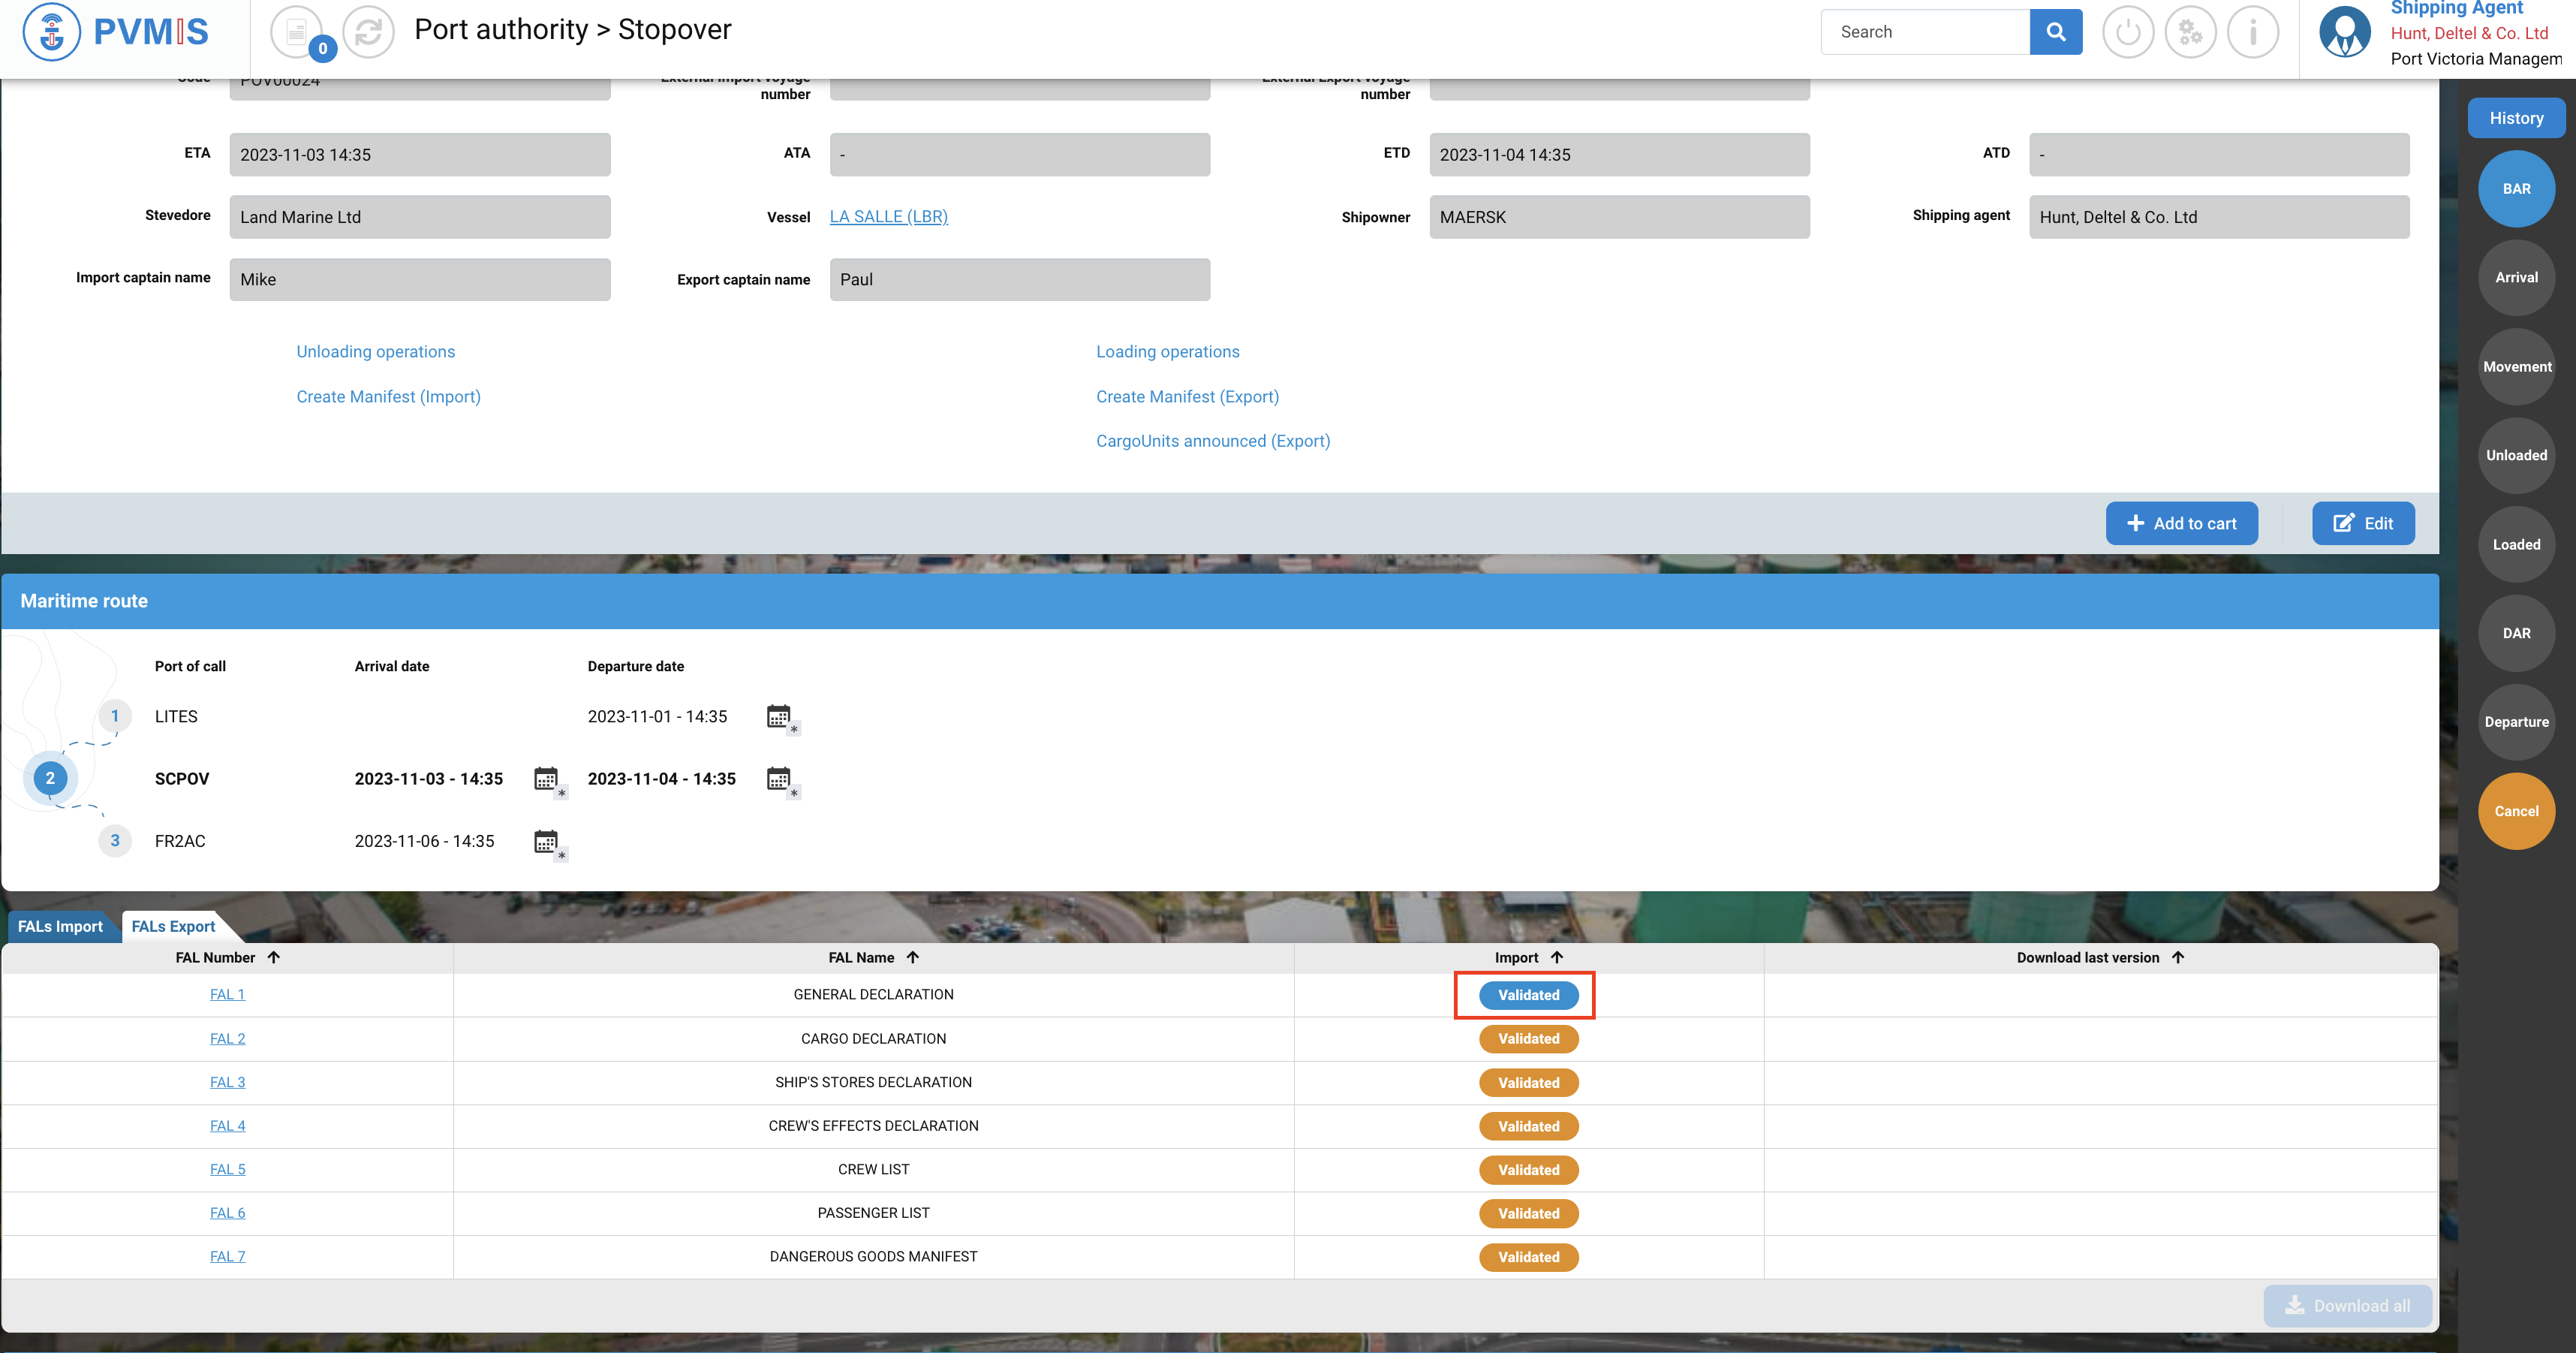Click the Add to cart button

2181,523
